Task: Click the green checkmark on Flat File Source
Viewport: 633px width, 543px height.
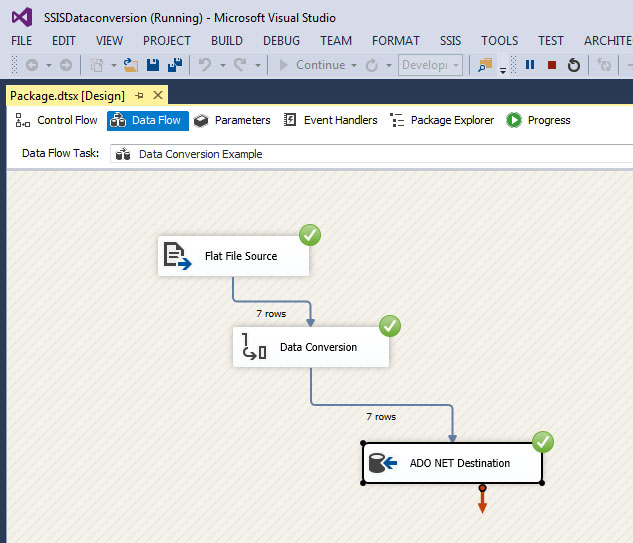Action: tap(310, 235)
